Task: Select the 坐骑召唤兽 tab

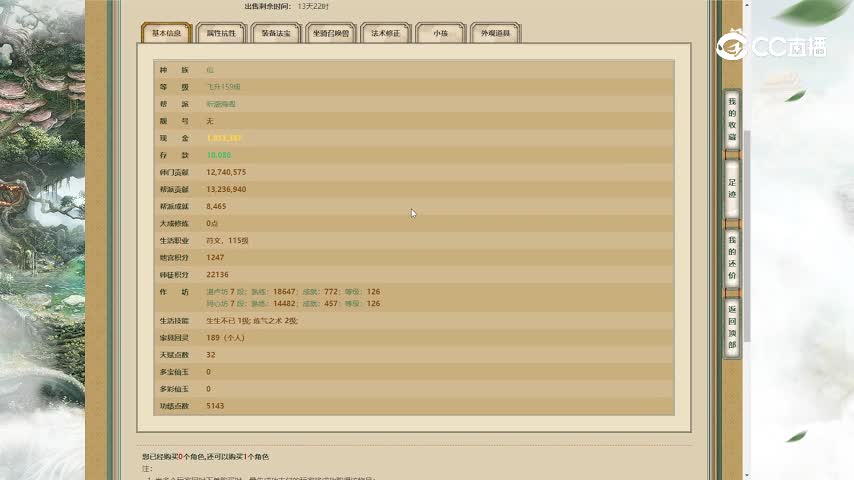Action: pos(330,33)
